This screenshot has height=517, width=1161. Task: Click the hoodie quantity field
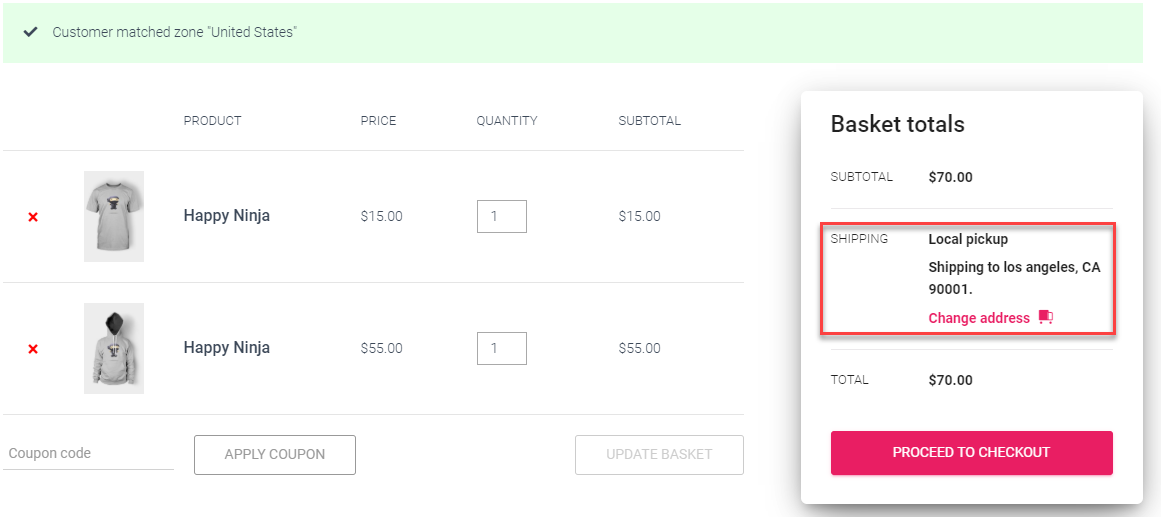[501, 348]
